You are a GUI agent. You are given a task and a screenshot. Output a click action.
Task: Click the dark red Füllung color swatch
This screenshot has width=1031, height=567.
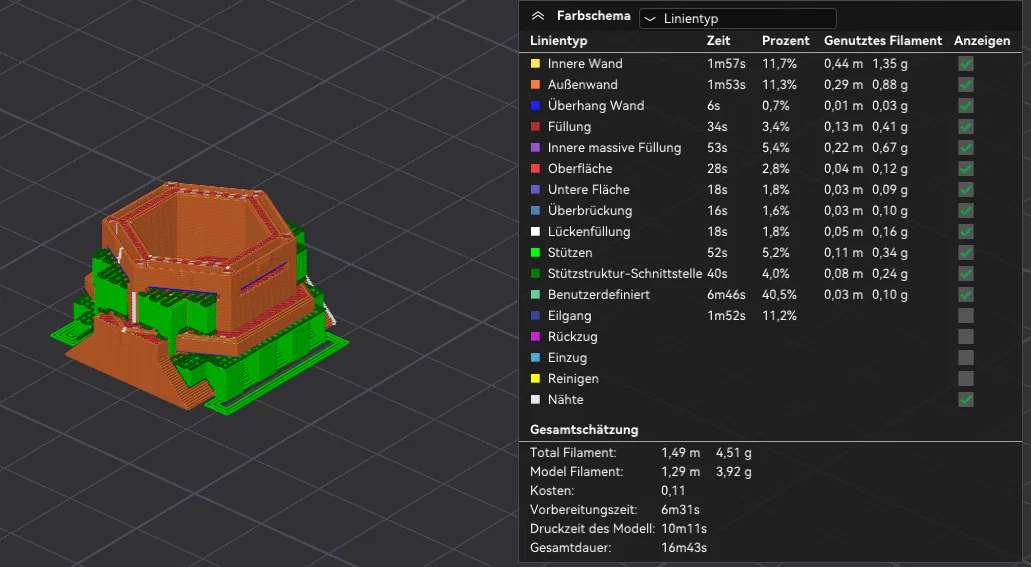[535, 127]
